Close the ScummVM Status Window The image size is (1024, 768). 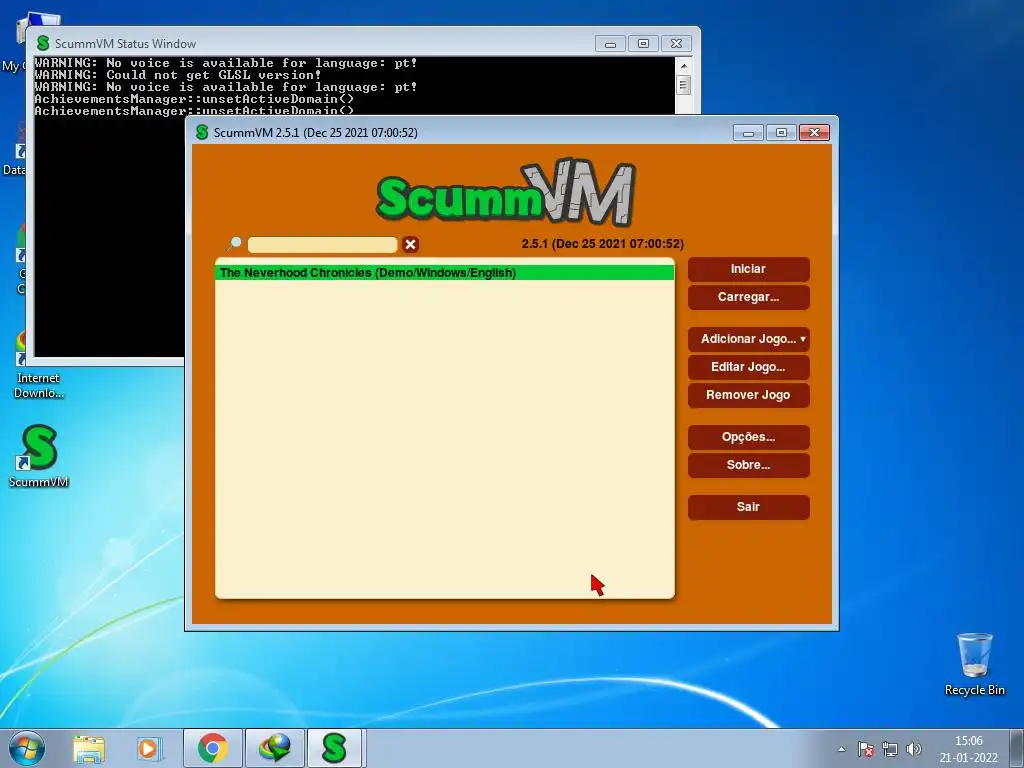click(677, 44)
